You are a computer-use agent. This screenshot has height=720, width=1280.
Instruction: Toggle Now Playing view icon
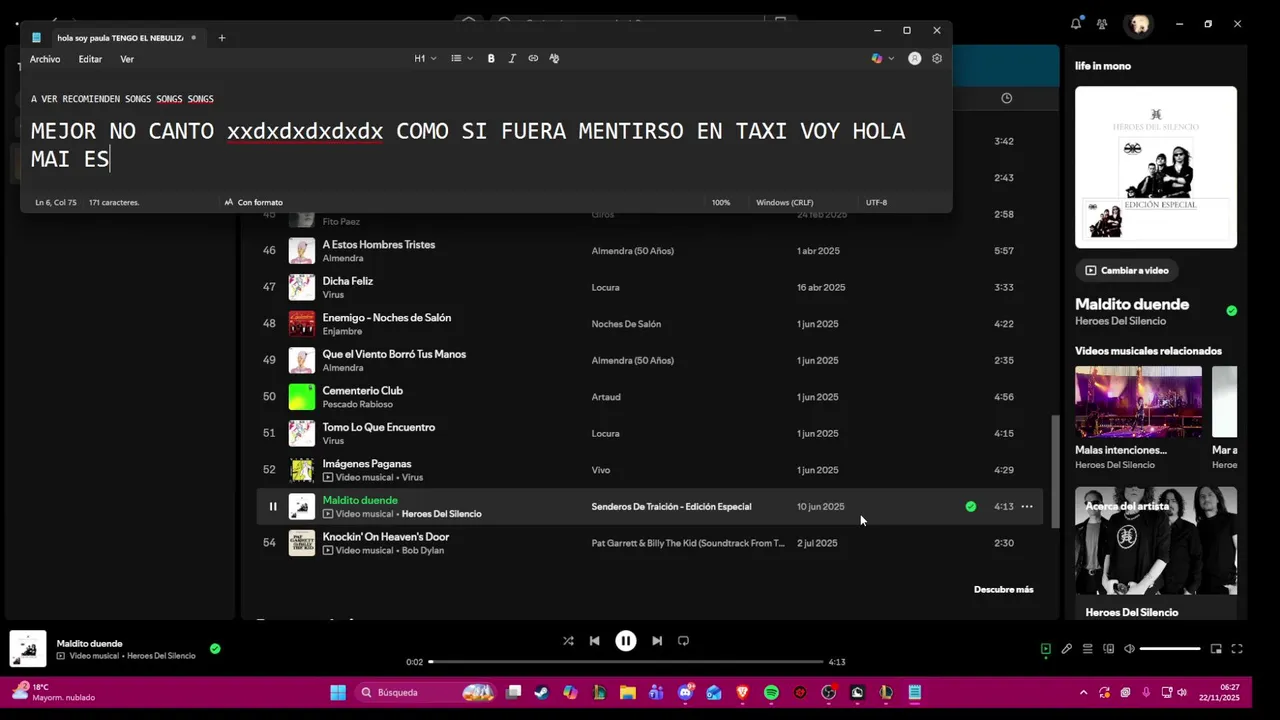1045,649
